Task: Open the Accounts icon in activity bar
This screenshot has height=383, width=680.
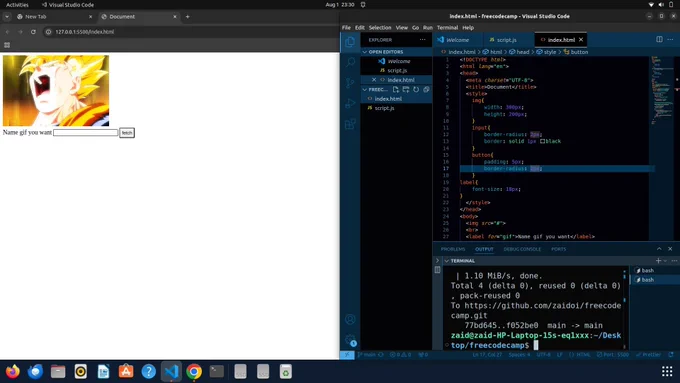Action: point(350,320)
